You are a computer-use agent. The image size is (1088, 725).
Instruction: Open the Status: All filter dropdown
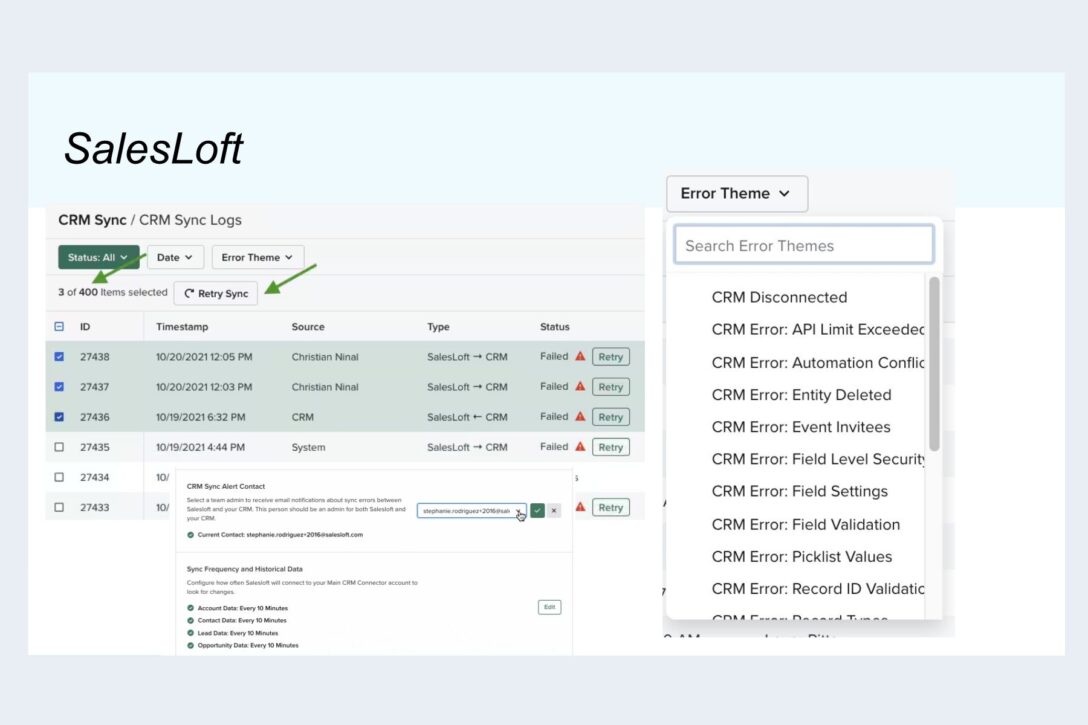[99, 257]
